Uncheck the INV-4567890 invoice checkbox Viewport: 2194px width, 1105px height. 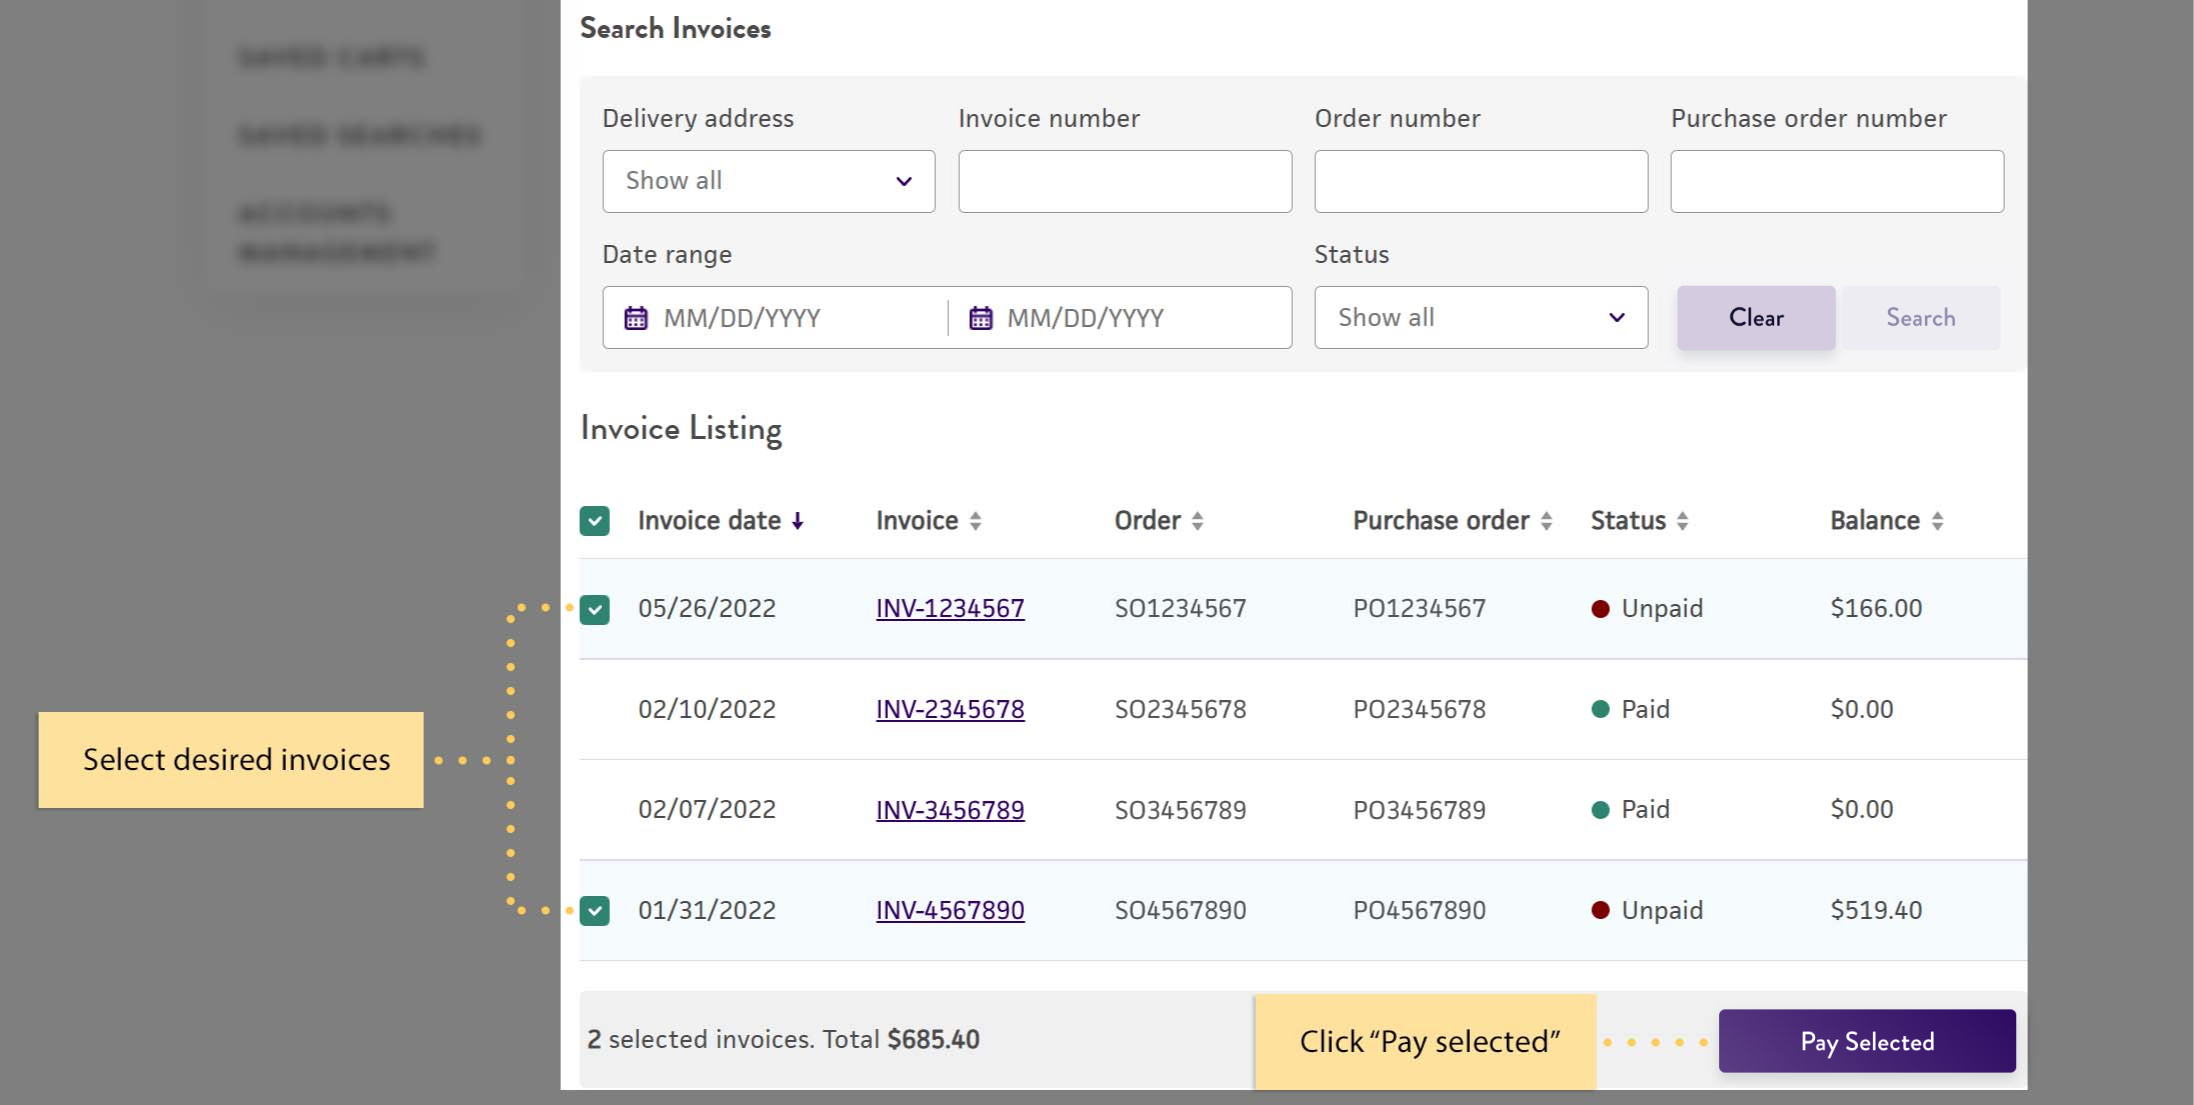595,910
